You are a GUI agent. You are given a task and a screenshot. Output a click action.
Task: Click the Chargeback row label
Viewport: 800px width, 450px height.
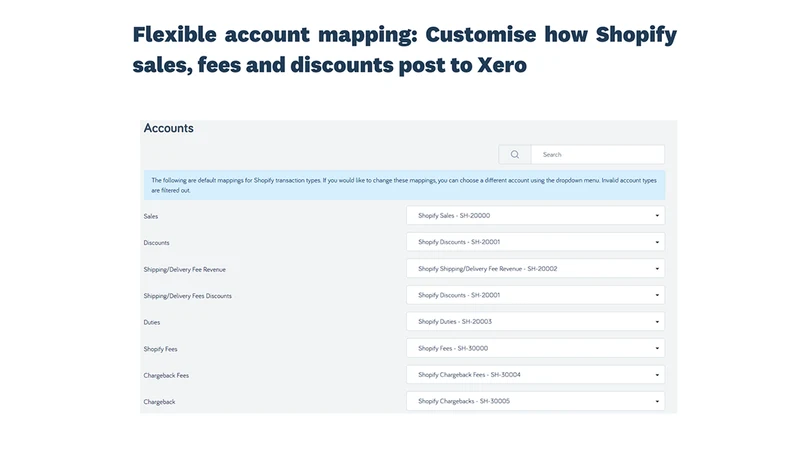coord(159,402)
